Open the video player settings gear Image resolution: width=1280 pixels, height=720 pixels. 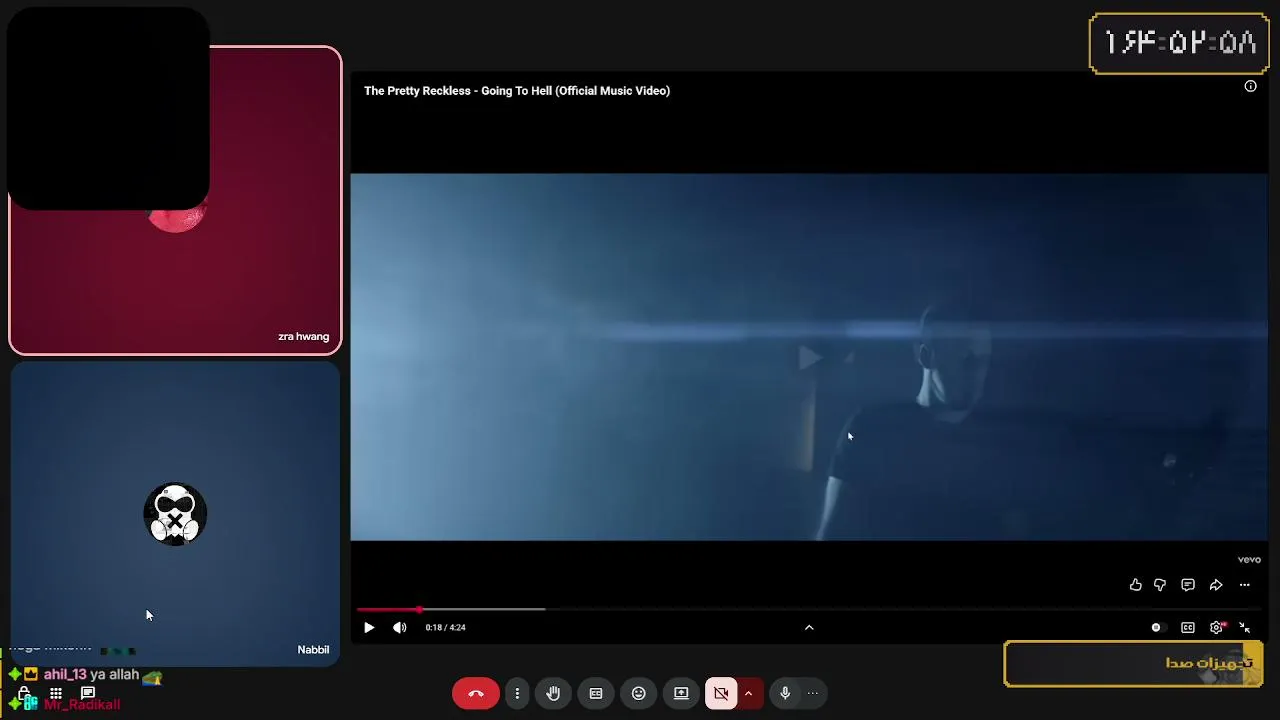click(1217, 628)
